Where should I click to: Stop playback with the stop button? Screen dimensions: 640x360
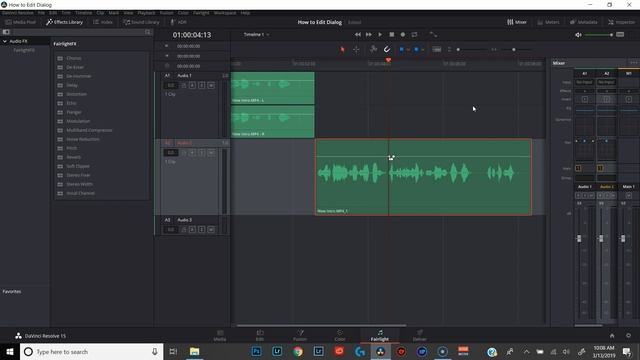(391, 35)
